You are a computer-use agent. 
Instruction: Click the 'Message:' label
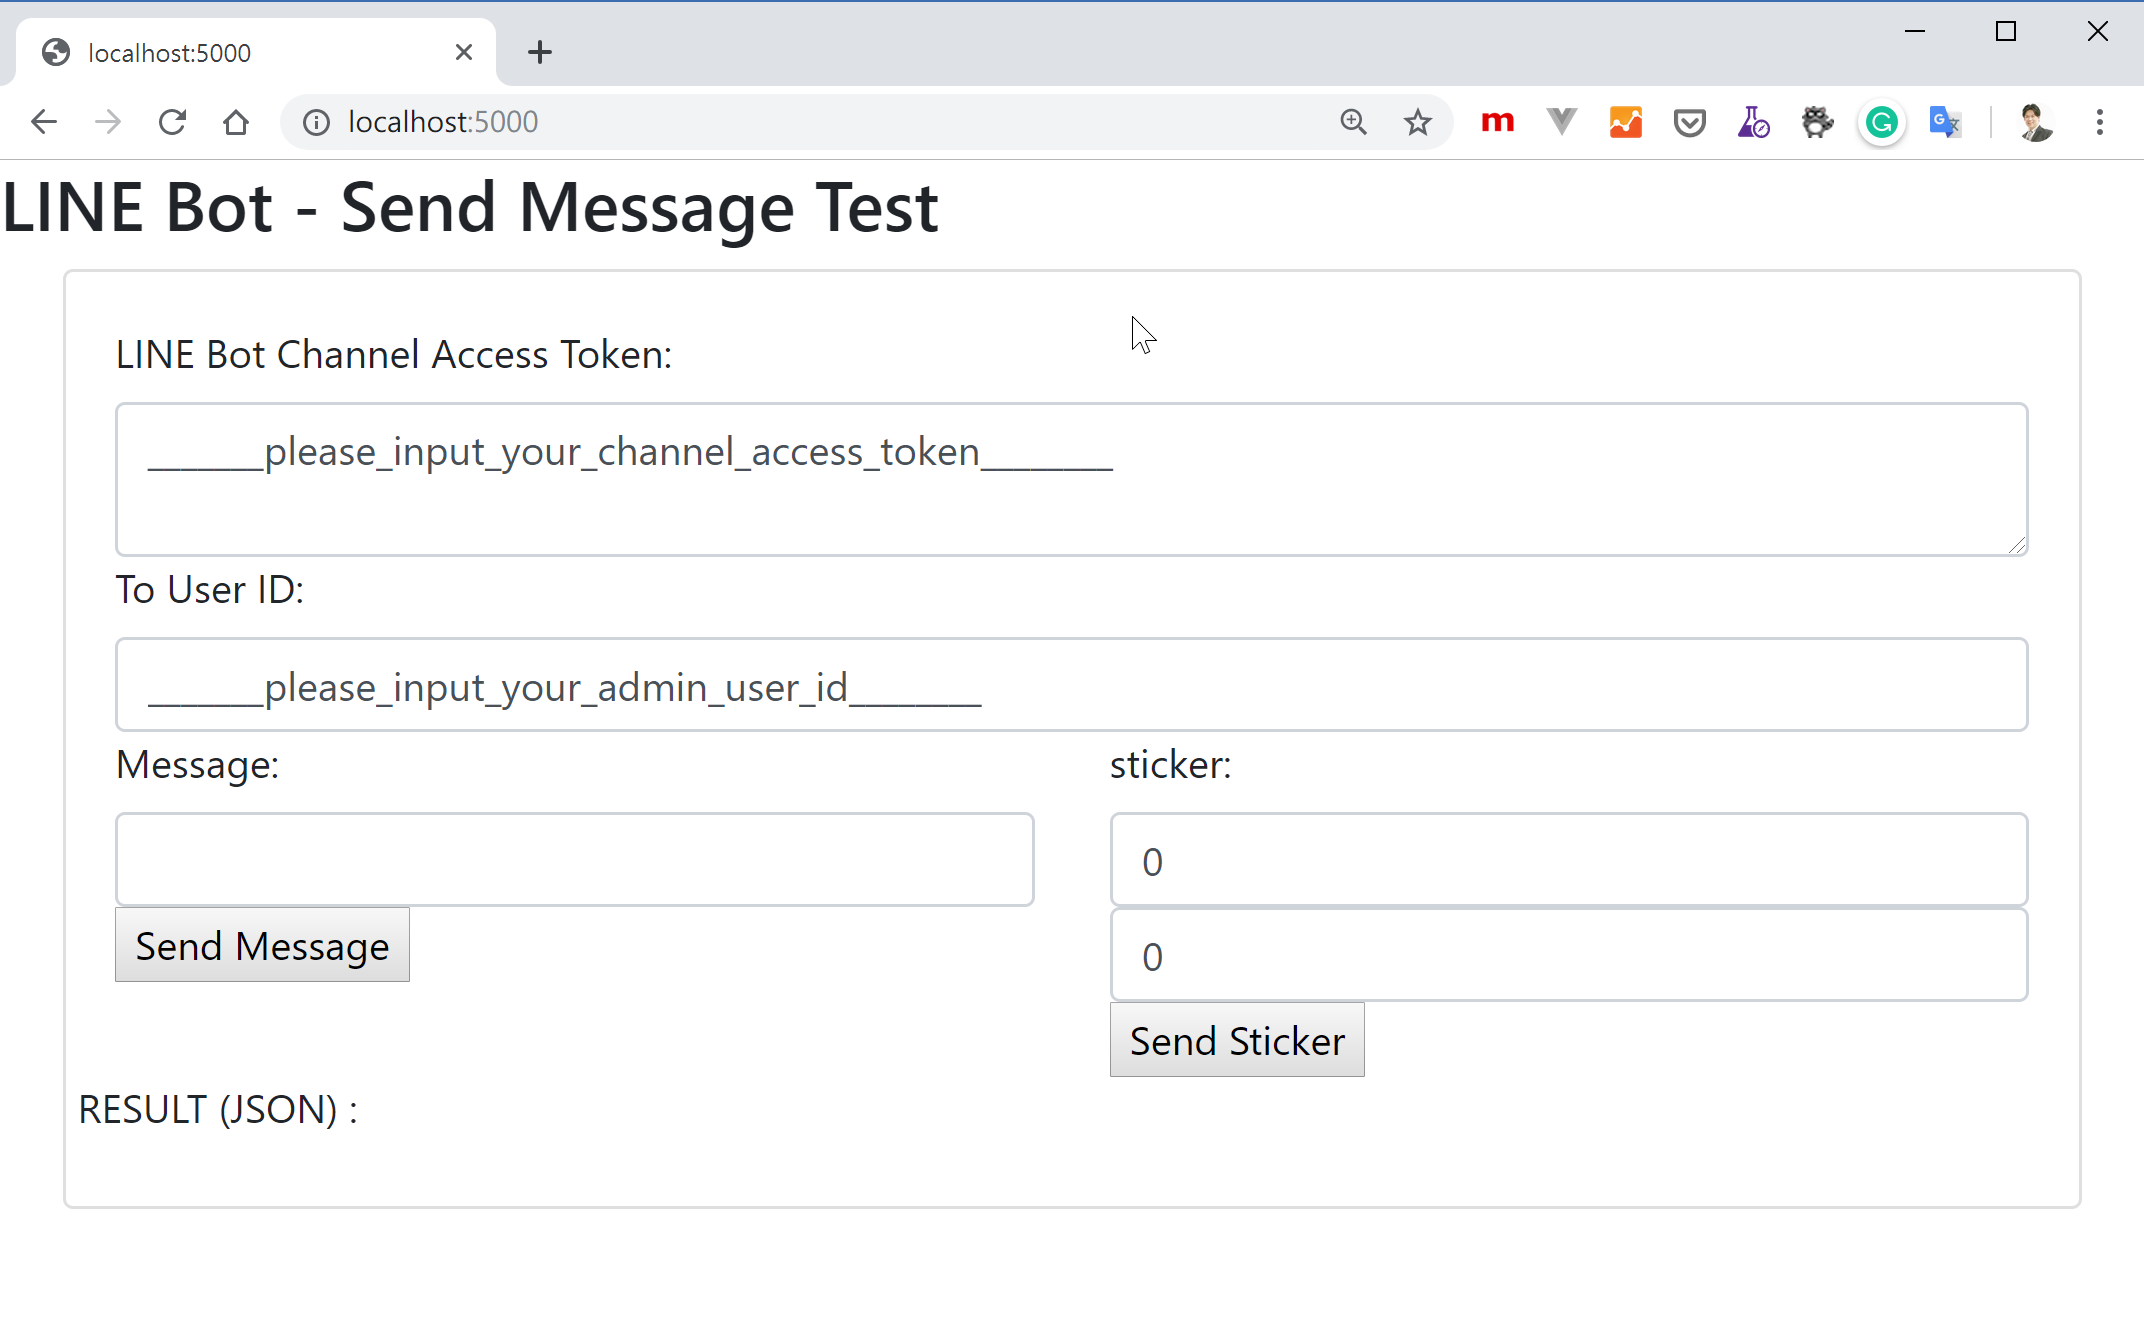tap(198, 765)
